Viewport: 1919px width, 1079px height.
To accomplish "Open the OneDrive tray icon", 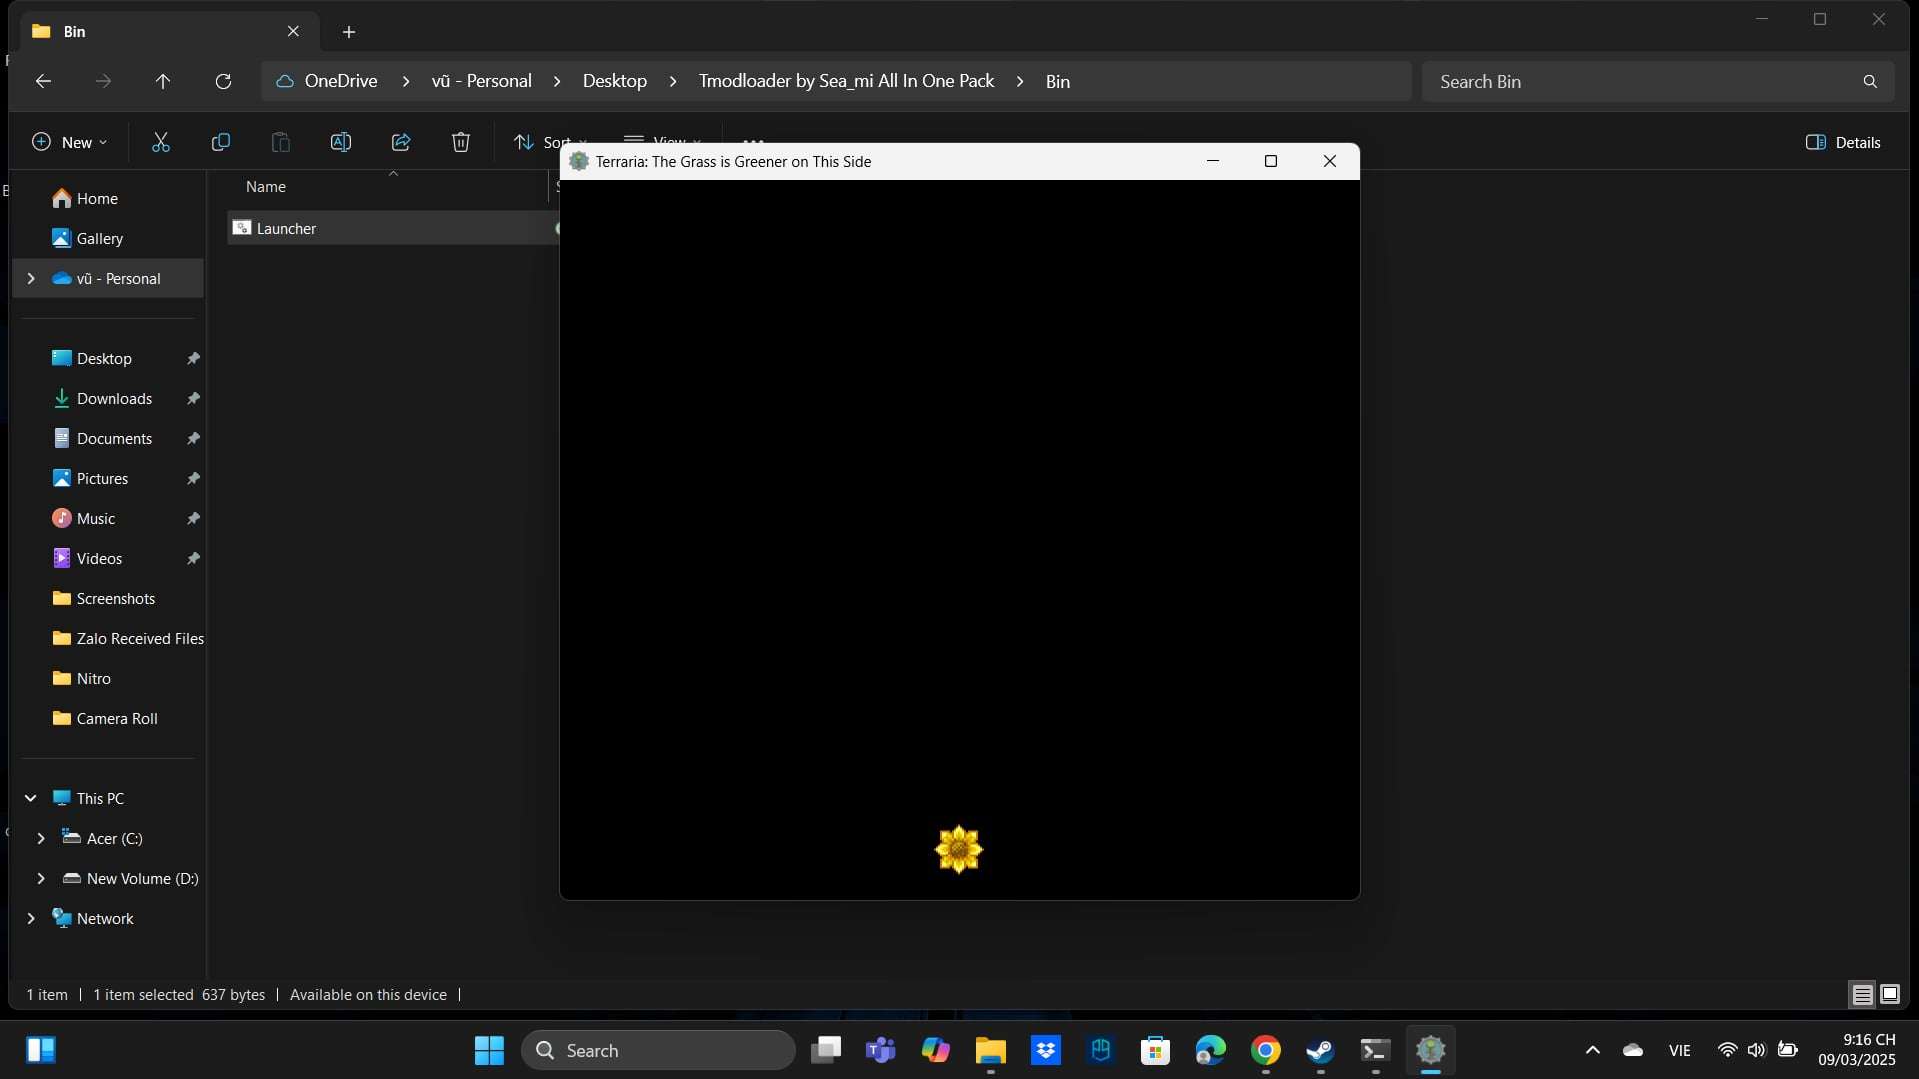I will coord(1633,1050).
